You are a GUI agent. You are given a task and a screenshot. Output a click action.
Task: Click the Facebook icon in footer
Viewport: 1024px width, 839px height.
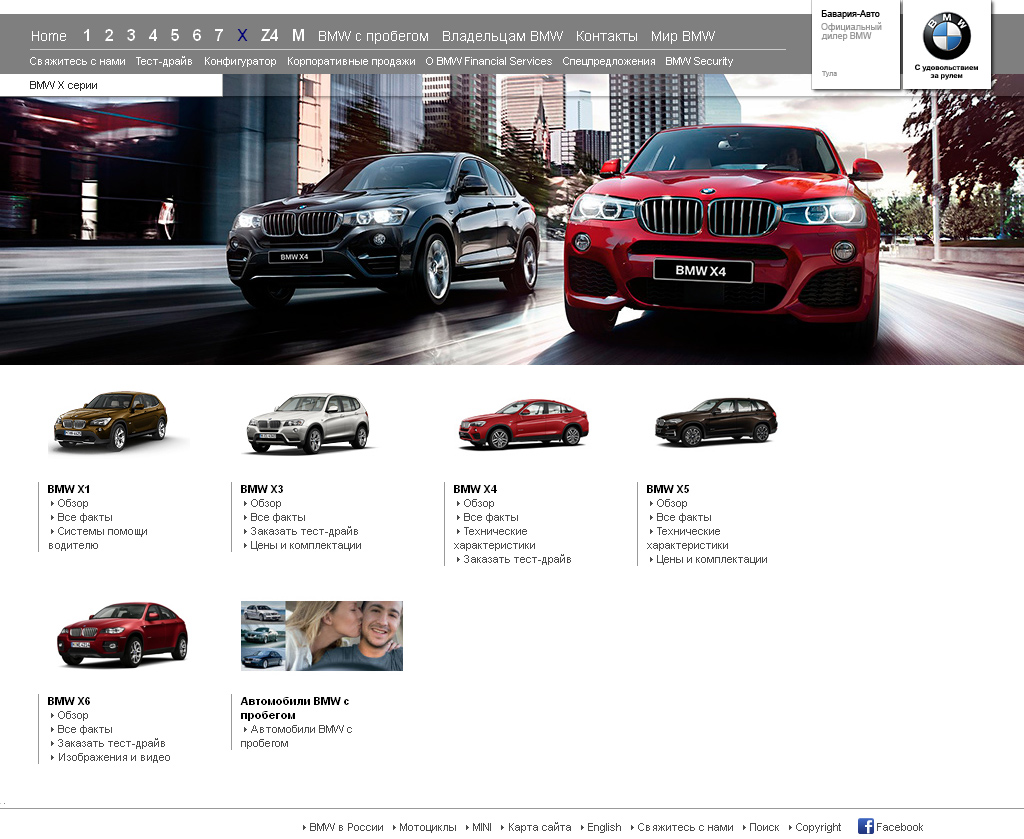click(x=865, y=826)
